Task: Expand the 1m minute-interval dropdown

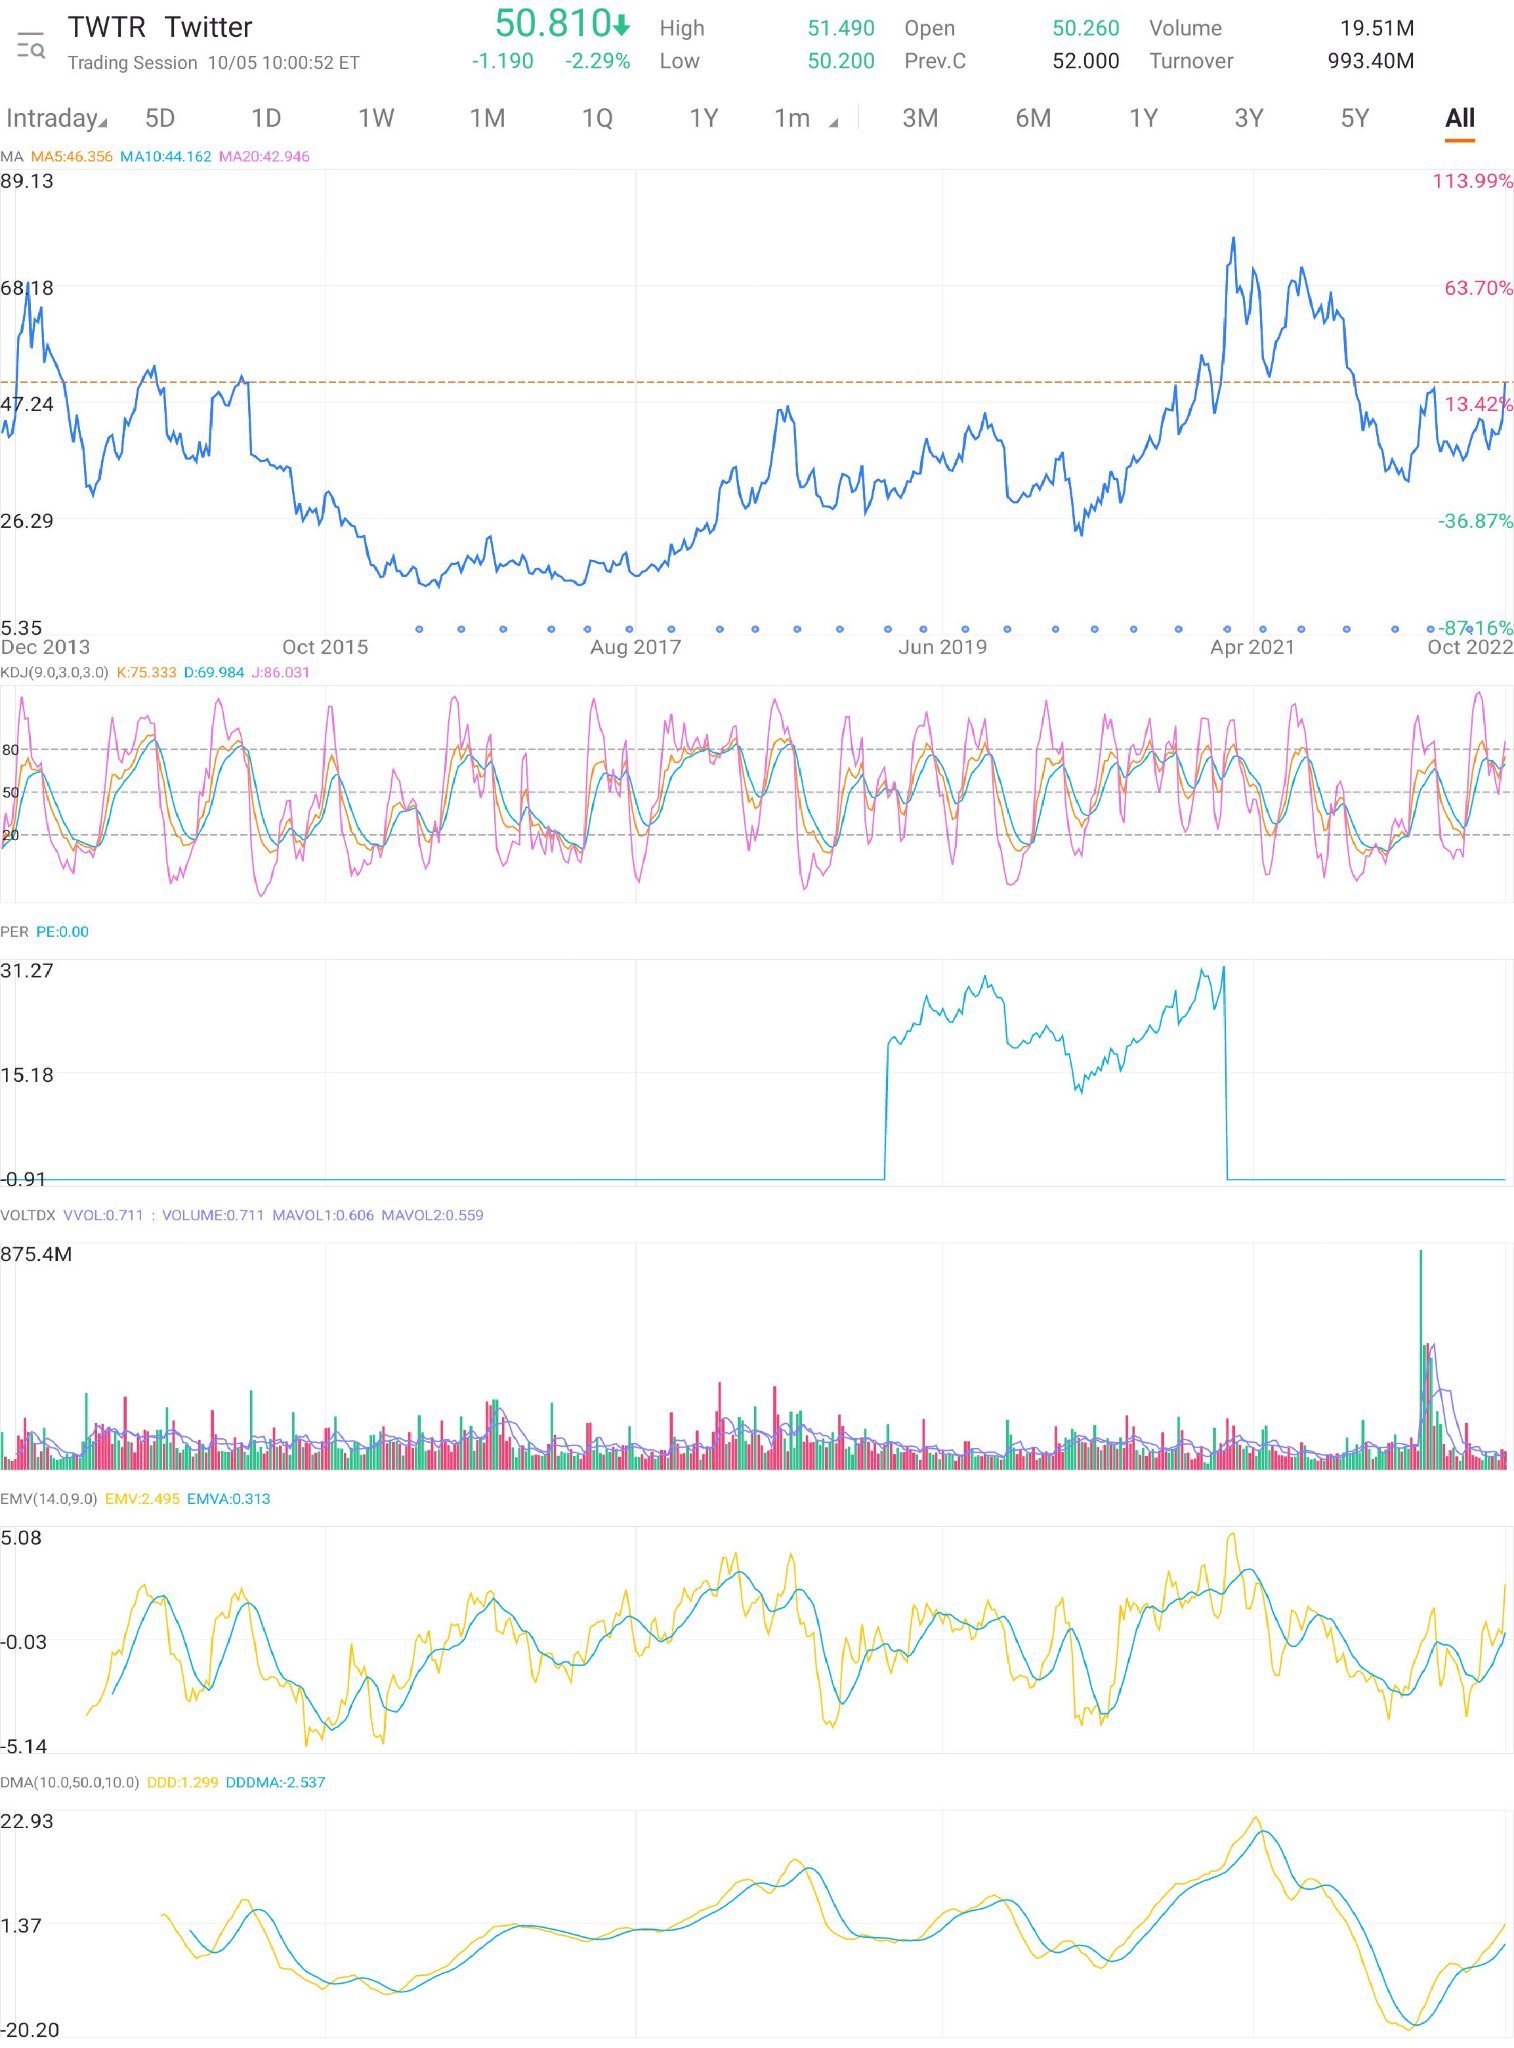Action: coord(805,118)
